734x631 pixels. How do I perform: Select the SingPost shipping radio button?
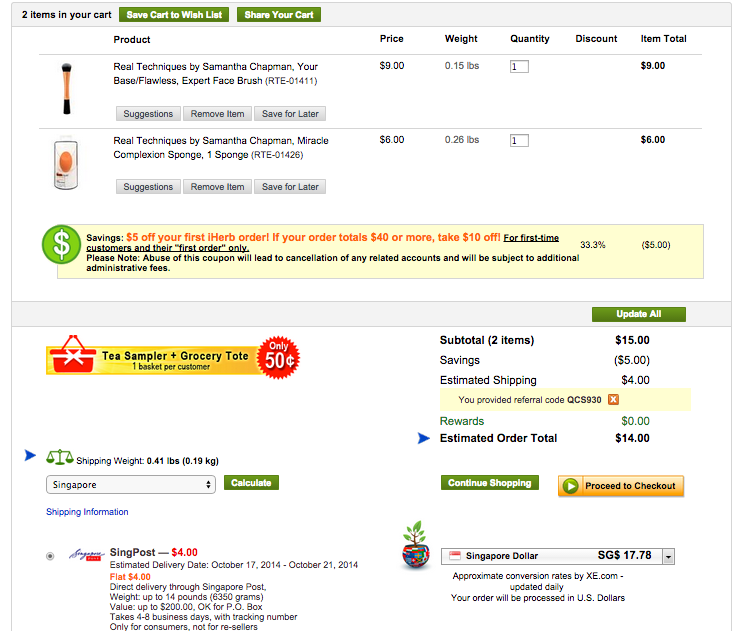tap(50, 556)
